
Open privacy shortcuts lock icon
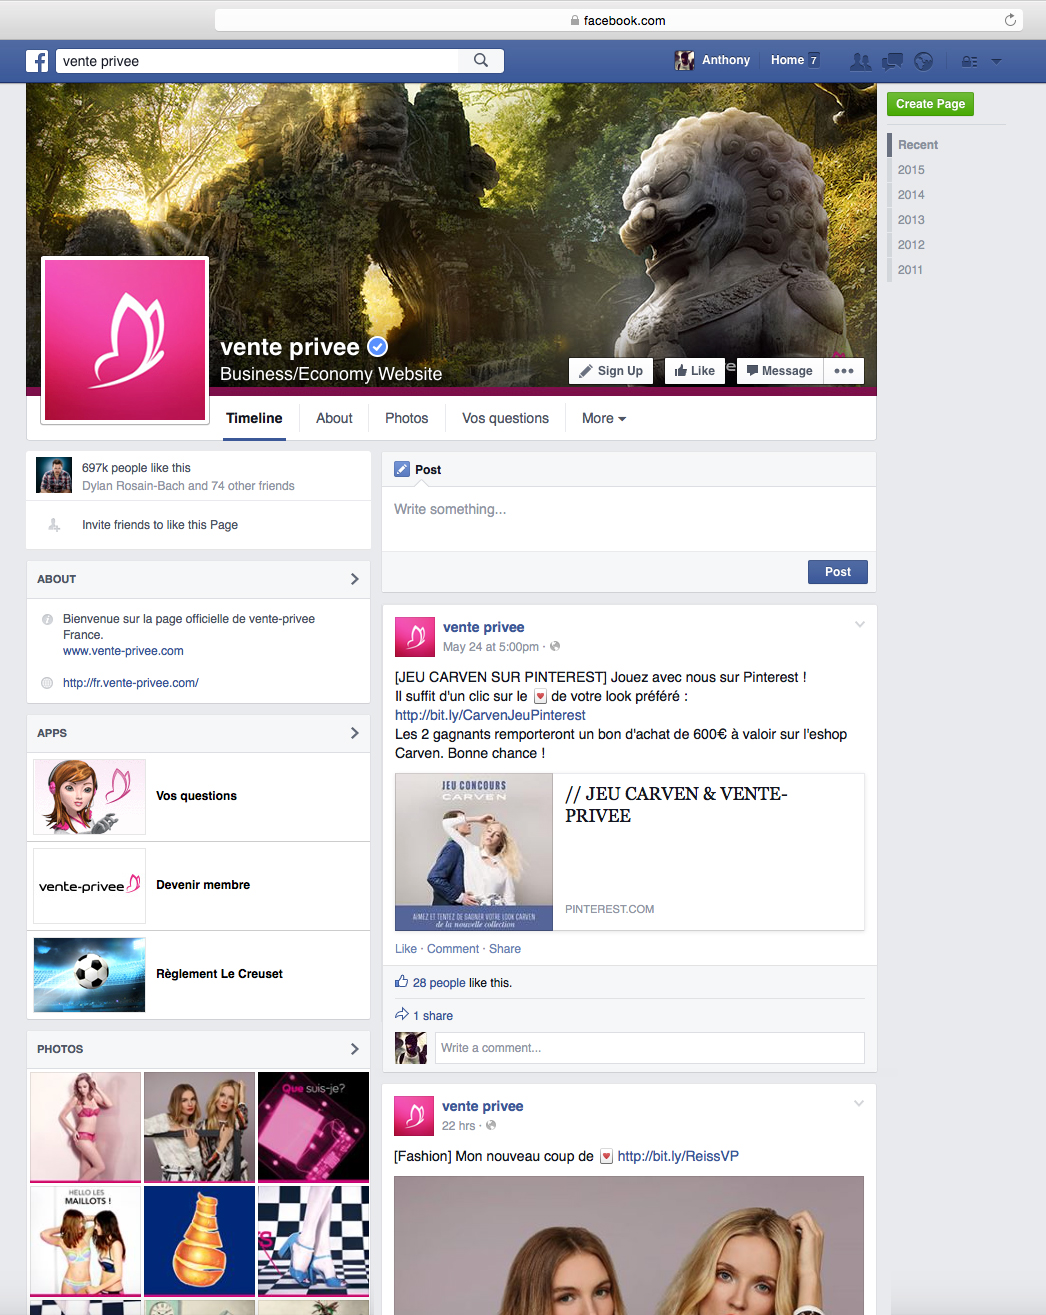point(969,61)
